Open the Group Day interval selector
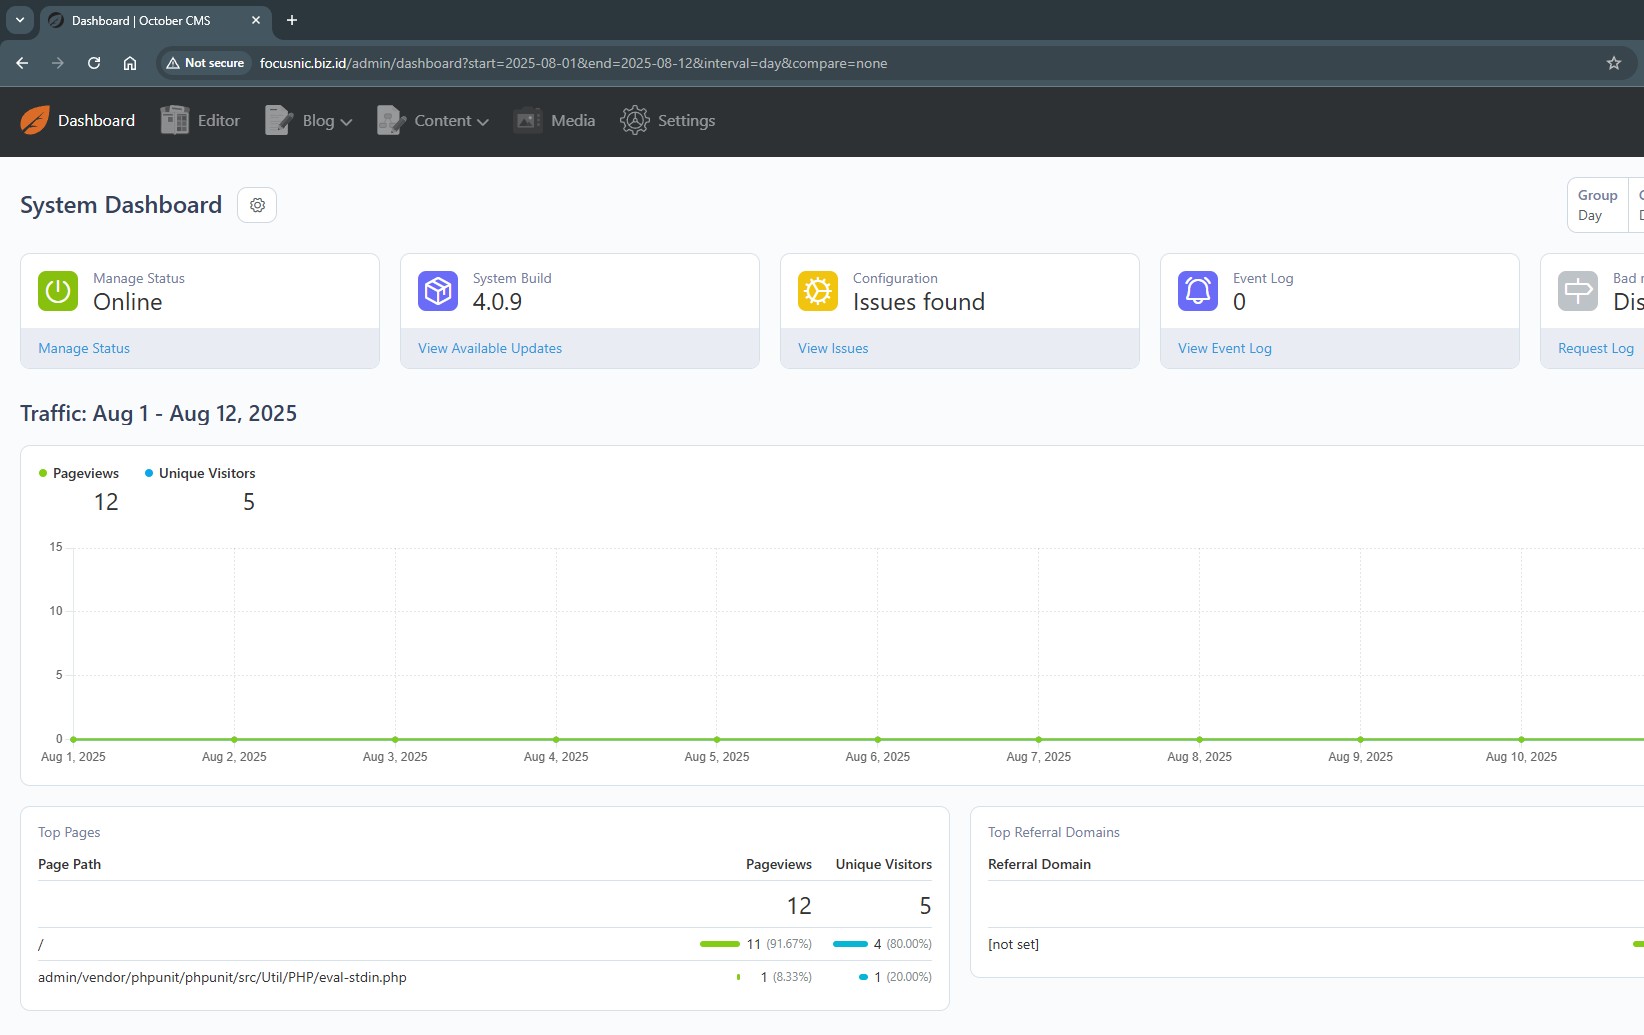The image size is (1644, 1035). coord(1597,205)
